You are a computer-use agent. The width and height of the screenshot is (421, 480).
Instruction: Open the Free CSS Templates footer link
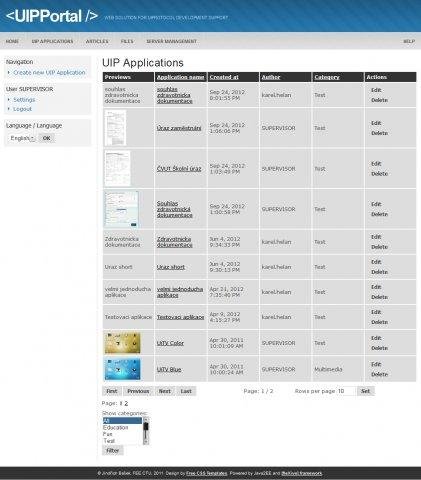[207, 473]
